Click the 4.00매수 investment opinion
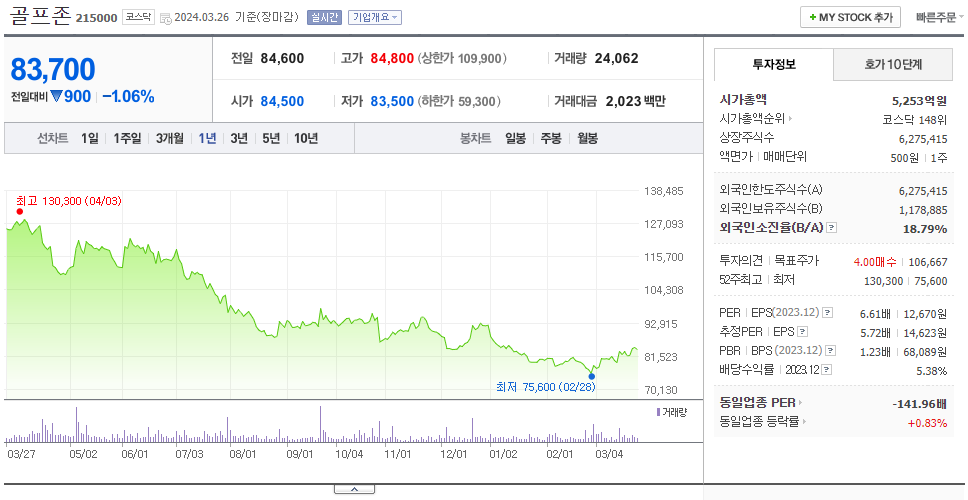The image size is (968, 500). [875, 262]
